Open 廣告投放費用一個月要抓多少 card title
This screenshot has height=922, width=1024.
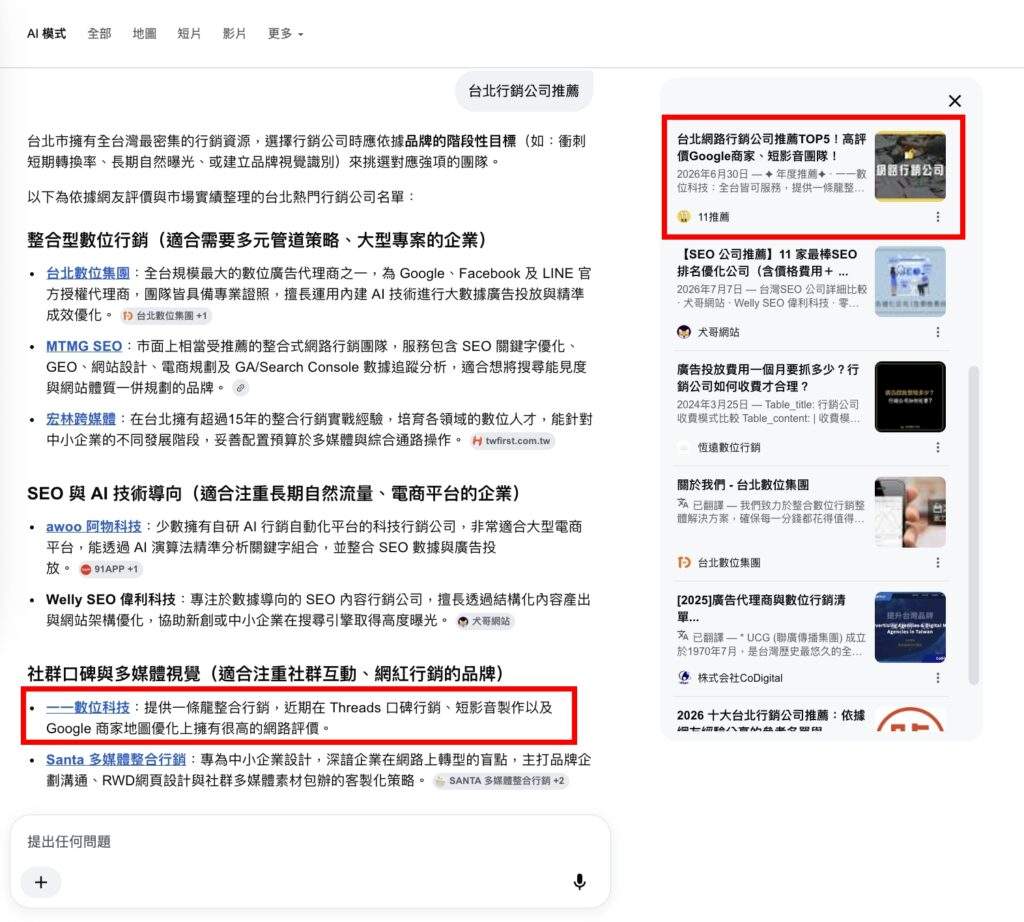click(768, 378)
